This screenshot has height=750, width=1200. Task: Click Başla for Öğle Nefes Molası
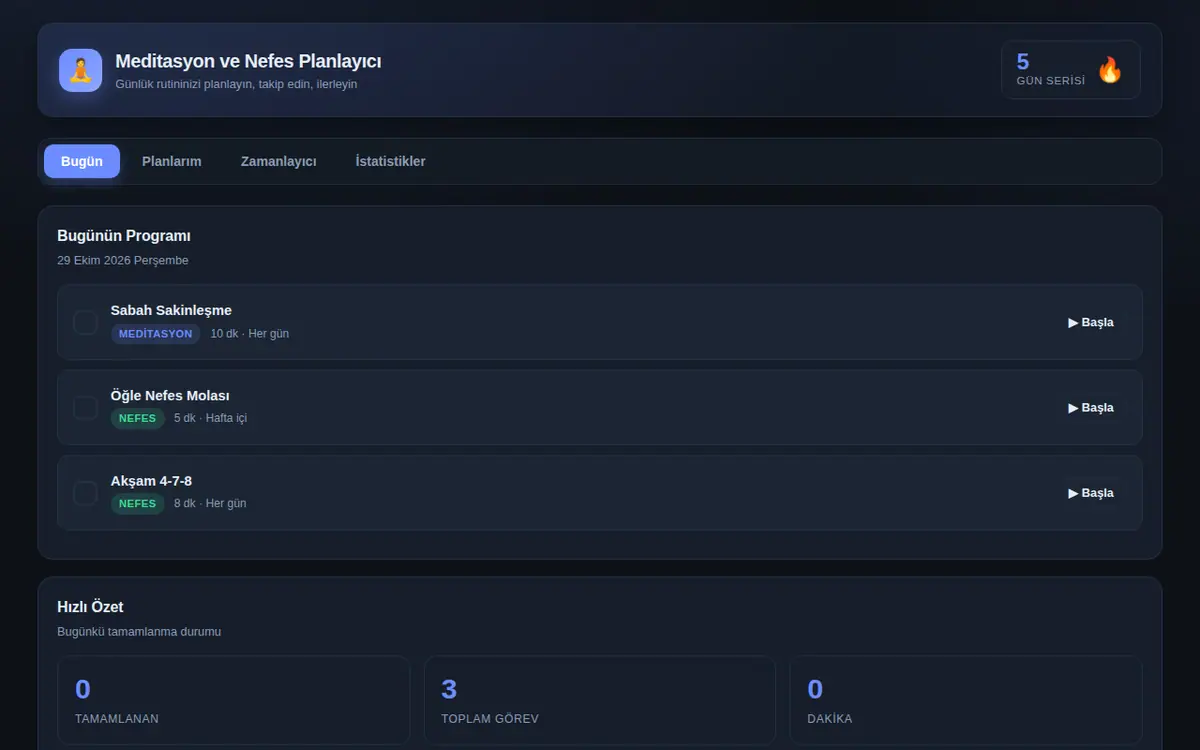click(x=1091, y=408)
